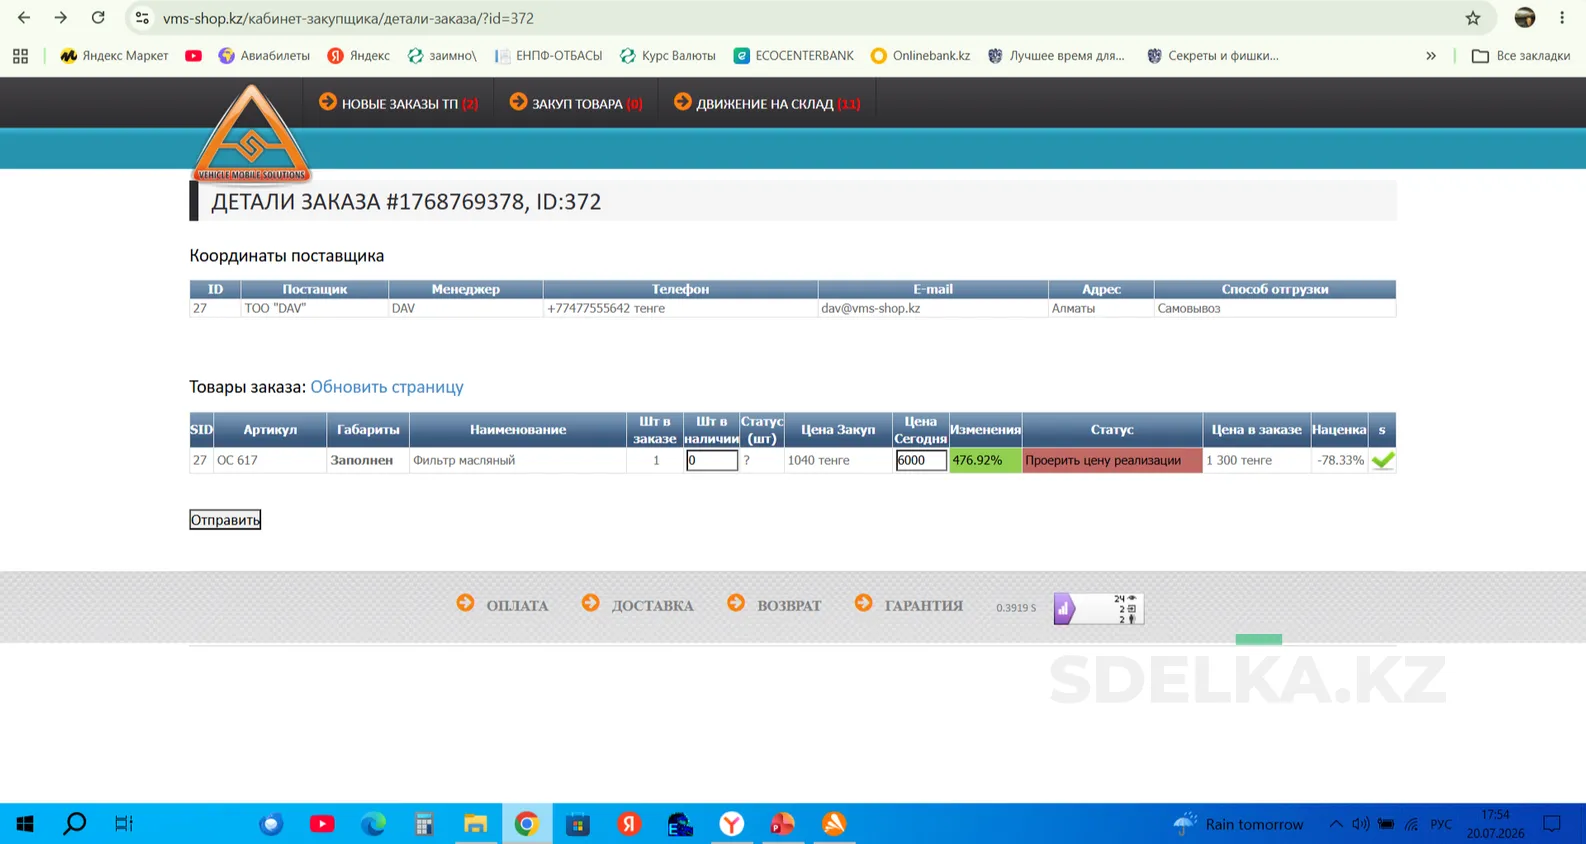Open Секреты и фишки bookmark

tap(1212, 56)
